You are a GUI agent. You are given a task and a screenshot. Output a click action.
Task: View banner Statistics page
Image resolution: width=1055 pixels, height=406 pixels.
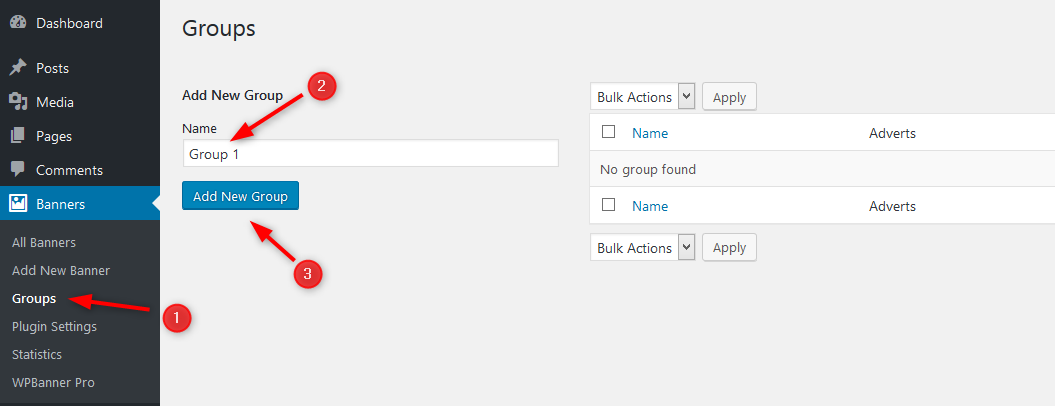pos(37,354)
